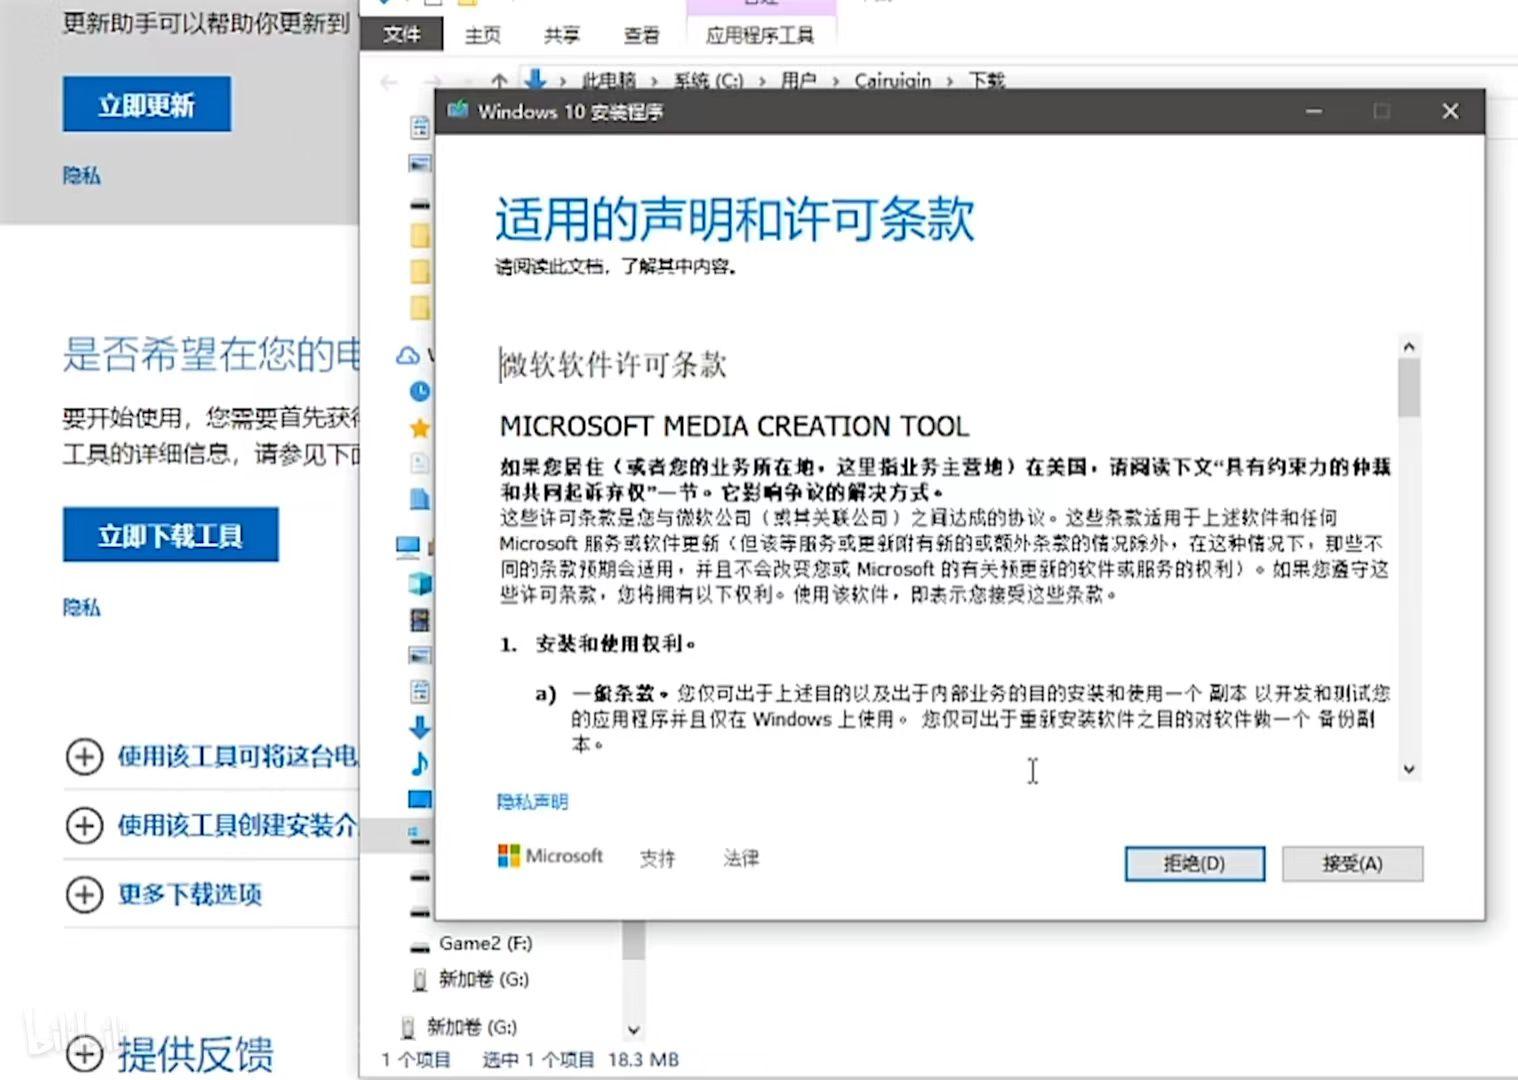Open 隐私 link below 立即下载工具 button

81,608
